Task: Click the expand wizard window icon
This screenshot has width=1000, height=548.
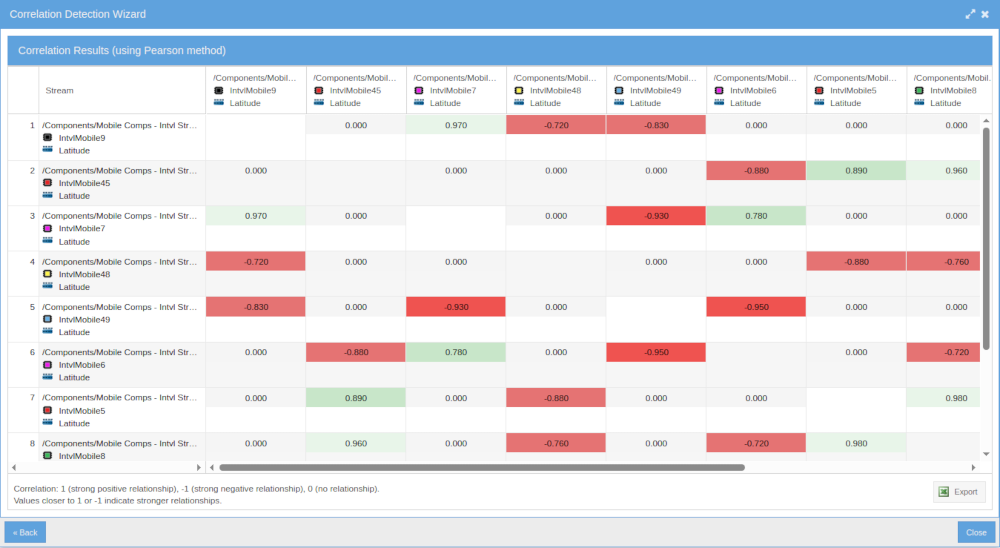Action: pos(969,14)
